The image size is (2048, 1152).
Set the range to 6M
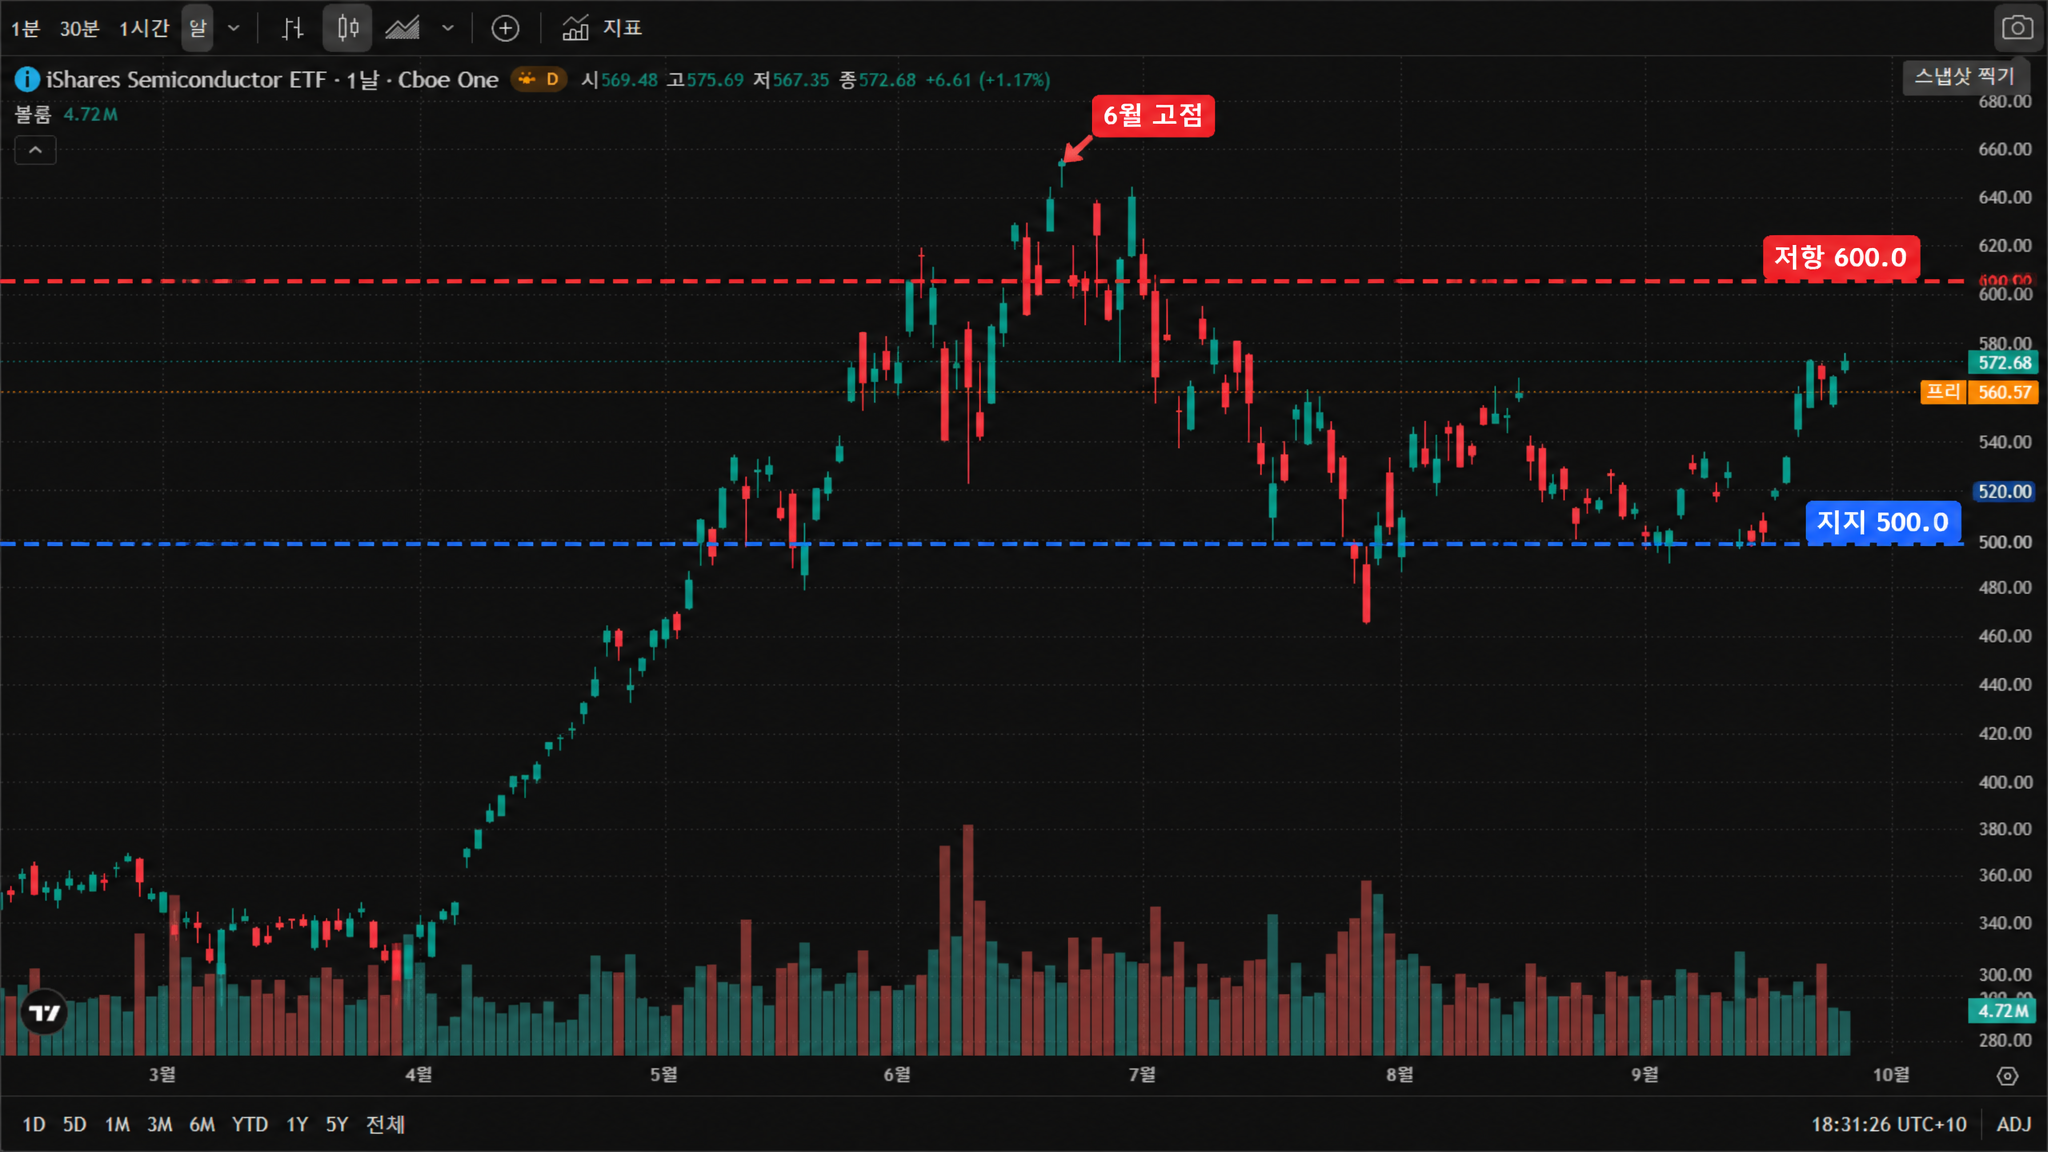202,1124
